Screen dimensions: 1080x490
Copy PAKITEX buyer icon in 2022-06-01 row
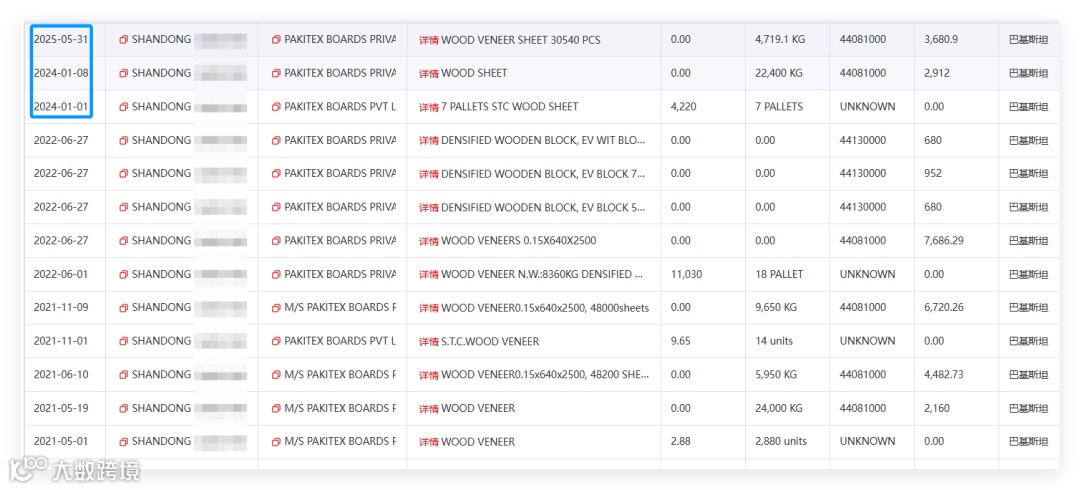(x=276, y=274)
